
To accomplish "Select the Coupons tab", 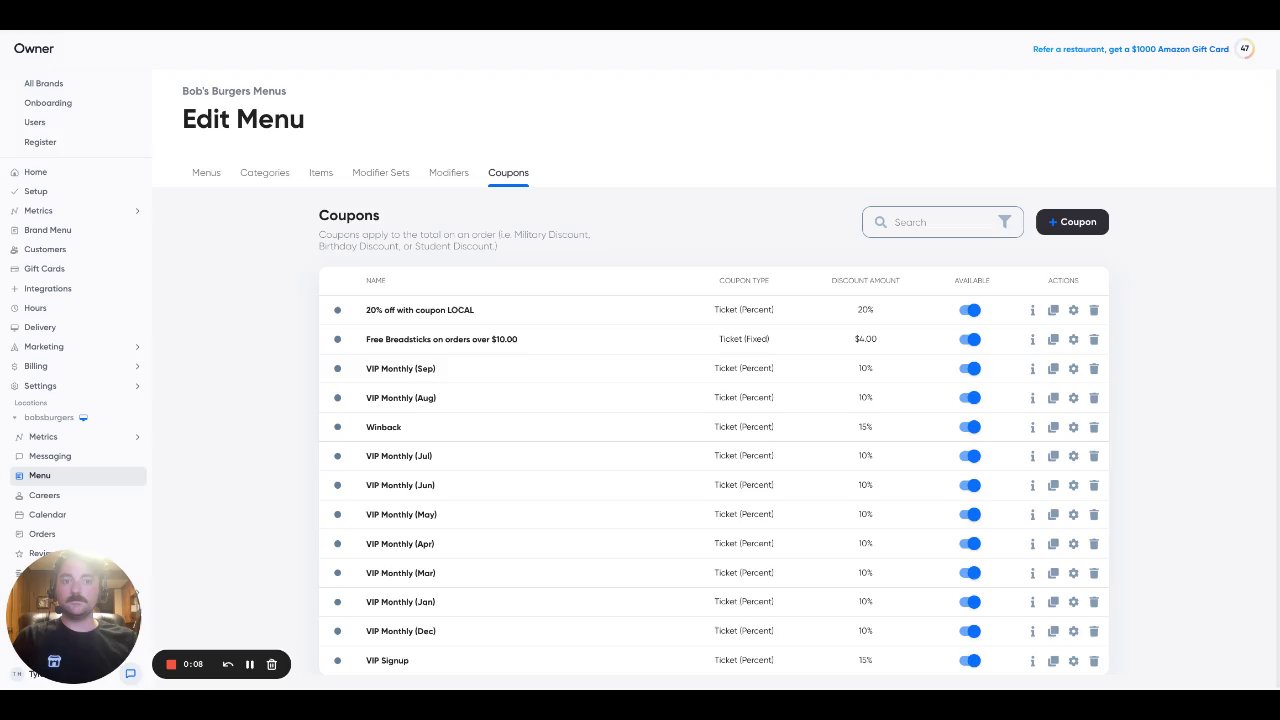I will click(508, 173).
